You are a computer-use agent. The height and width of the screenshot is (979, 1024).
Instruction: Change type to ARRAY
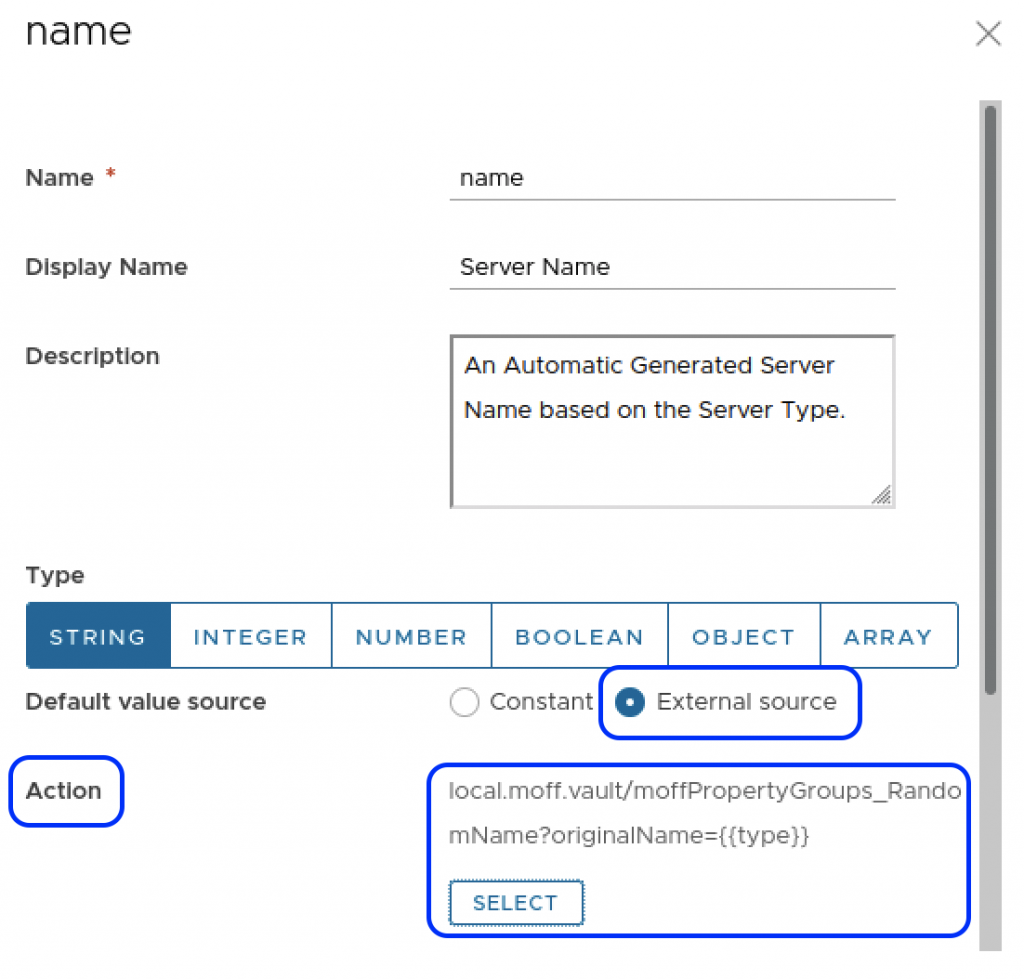click(887, 637)
